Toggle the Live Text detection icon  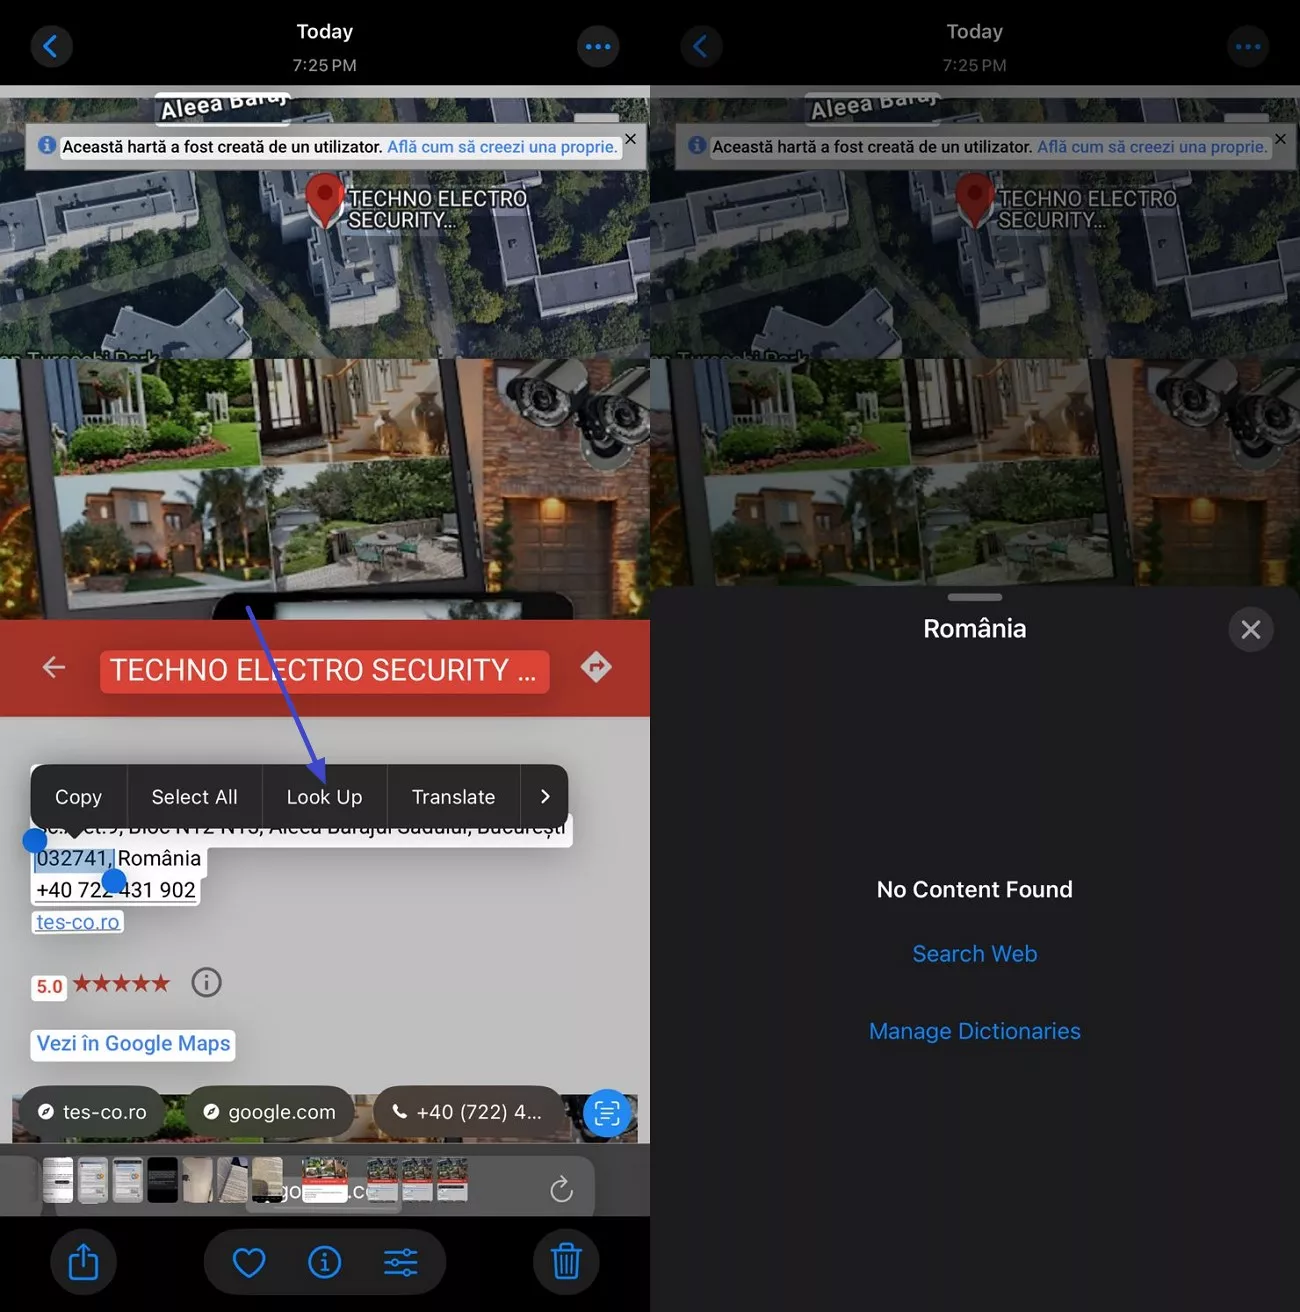pos(606,1112)
